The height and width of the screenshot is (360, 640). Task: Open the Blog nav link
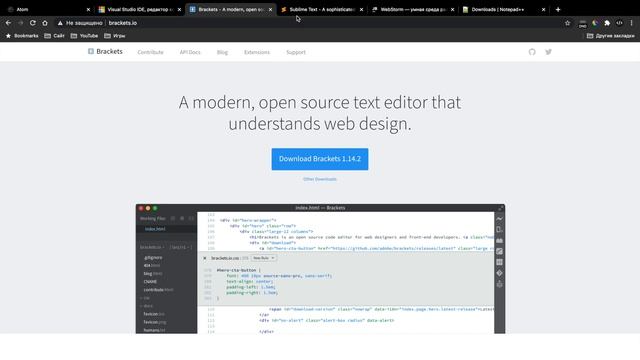(x=222, y=52)
